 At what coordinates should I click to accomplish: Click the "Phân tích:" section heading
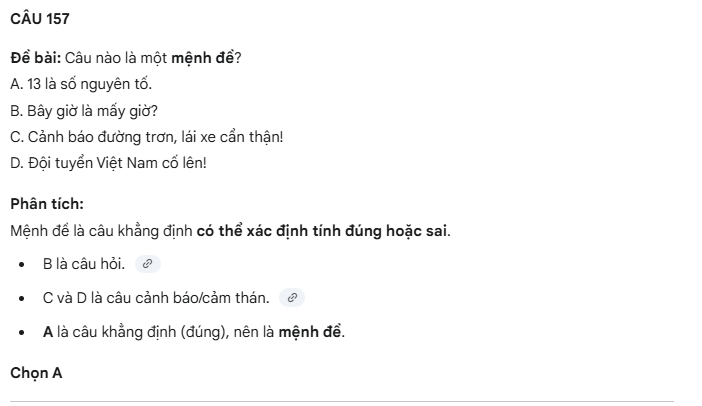[47, 204]
